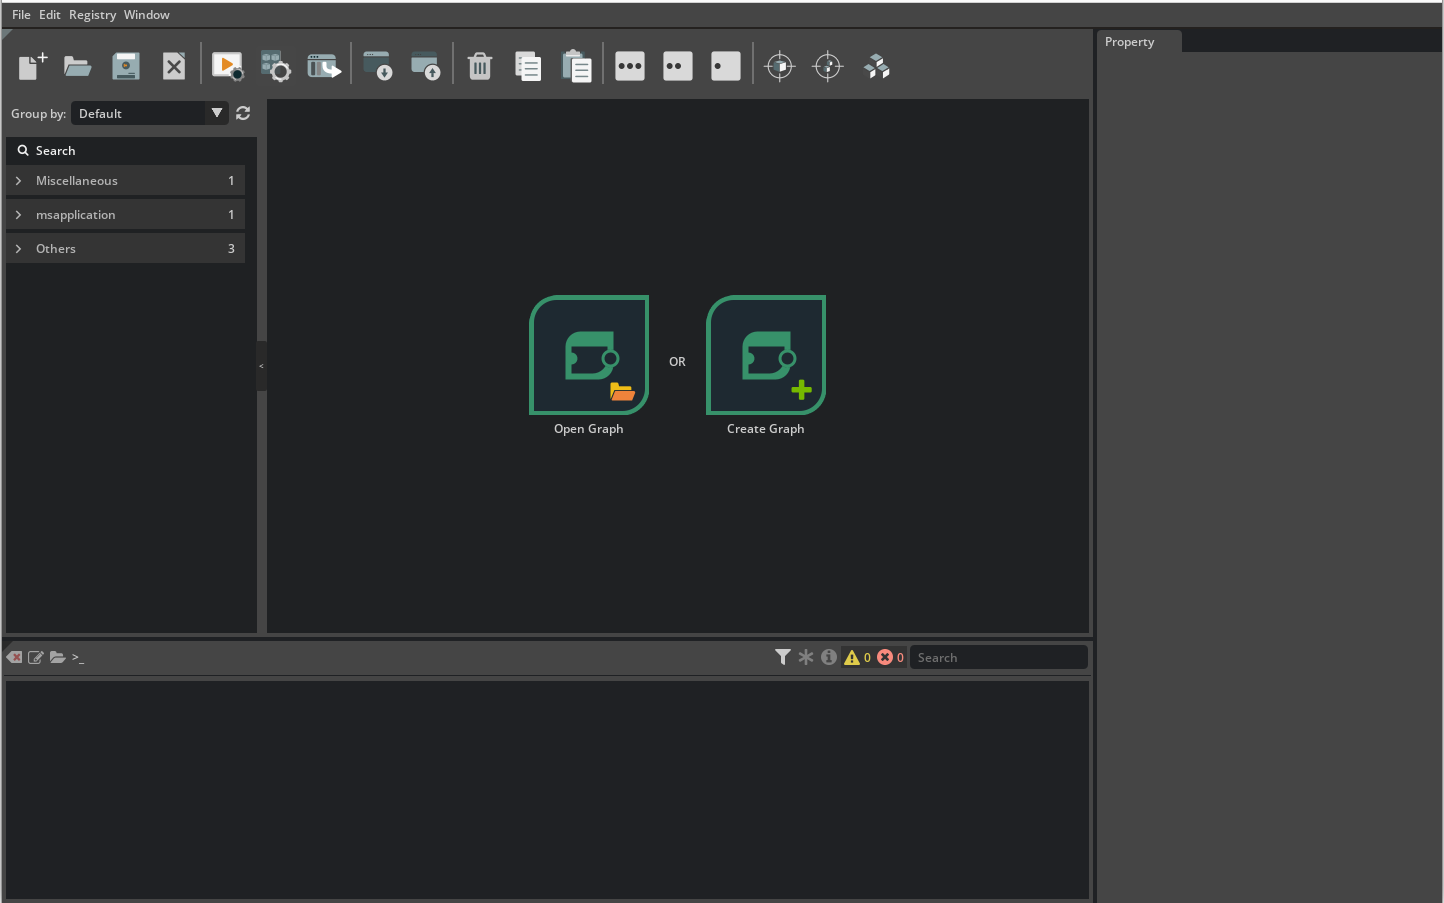Toggle the asterisk verbose log filter
This screenshot has width=1444, height=903.
806,657
